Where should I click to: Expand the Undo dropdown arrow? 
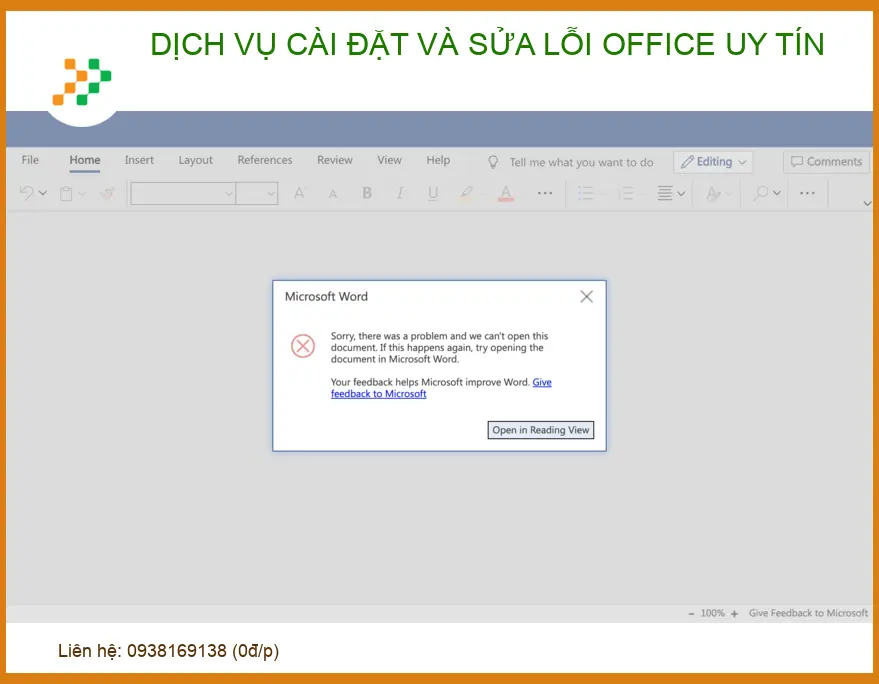click(43, 193)
